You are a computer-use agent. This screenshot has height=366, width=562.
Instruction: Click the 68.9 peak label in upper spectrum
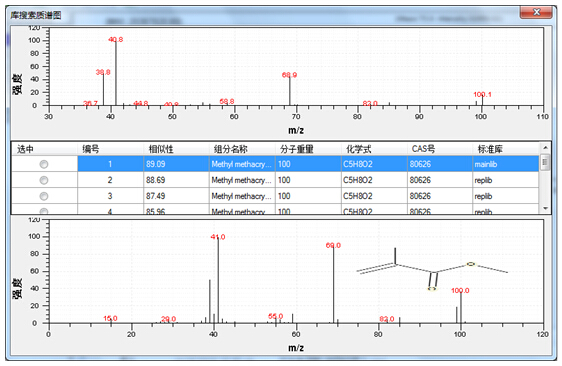289,75
